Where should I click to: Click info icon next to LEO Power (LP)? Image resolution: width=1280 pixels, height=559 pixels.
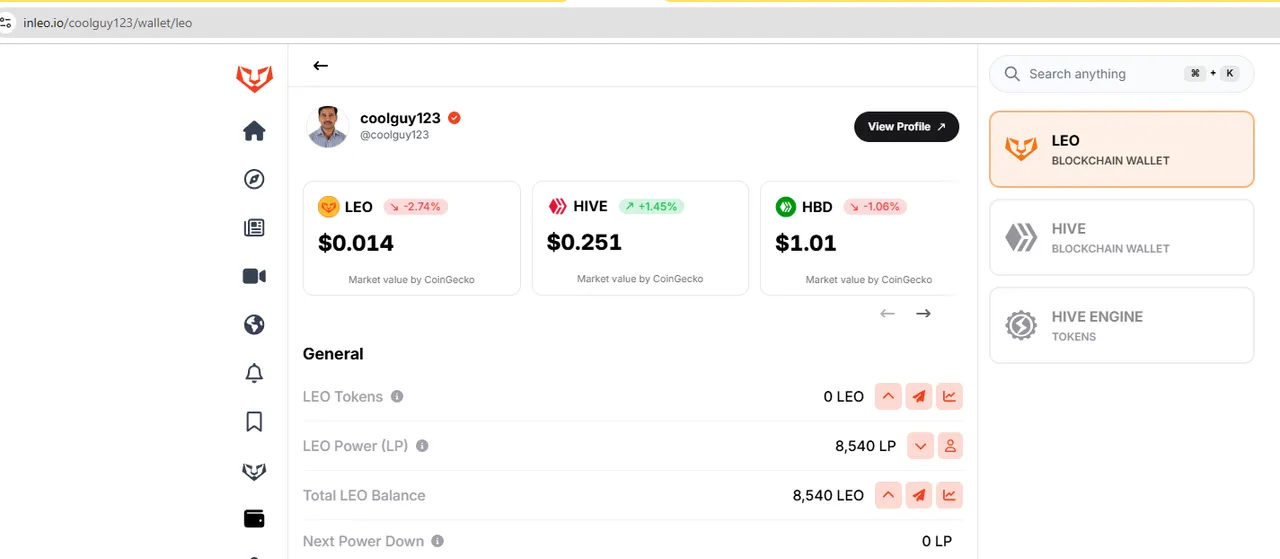(x=422, y=446)
